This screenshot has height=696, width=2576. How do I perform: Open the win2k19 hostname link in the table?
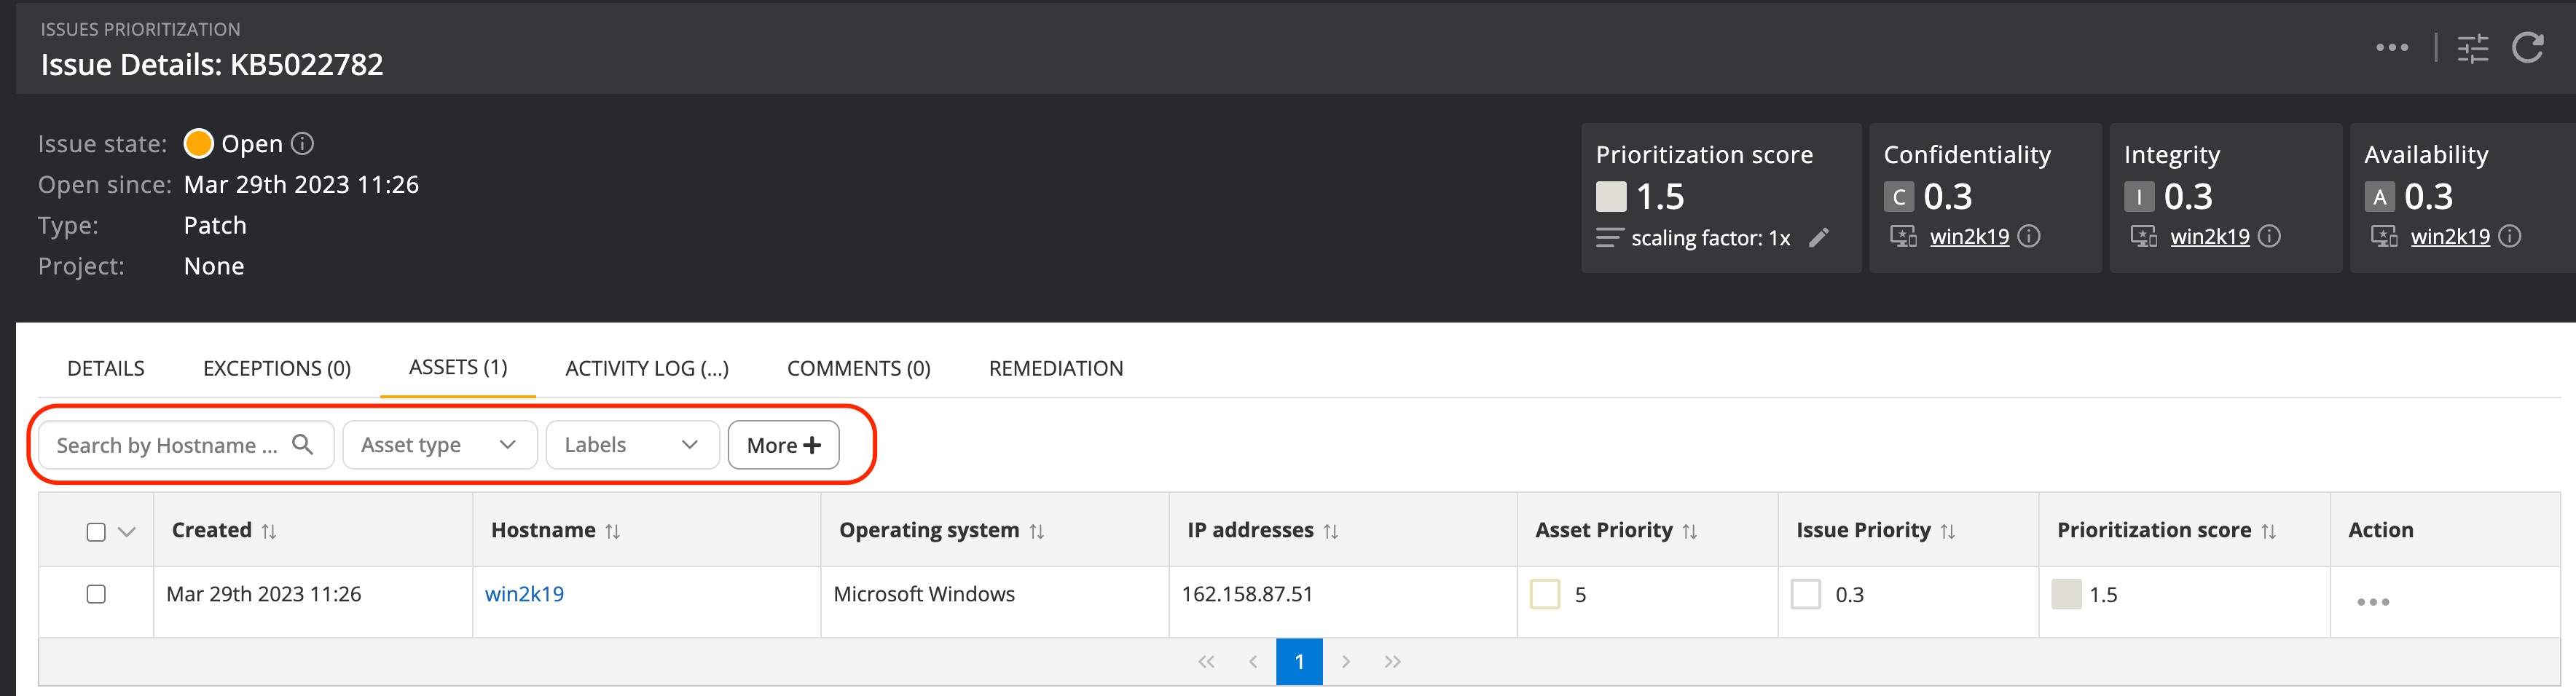[524, 593]
